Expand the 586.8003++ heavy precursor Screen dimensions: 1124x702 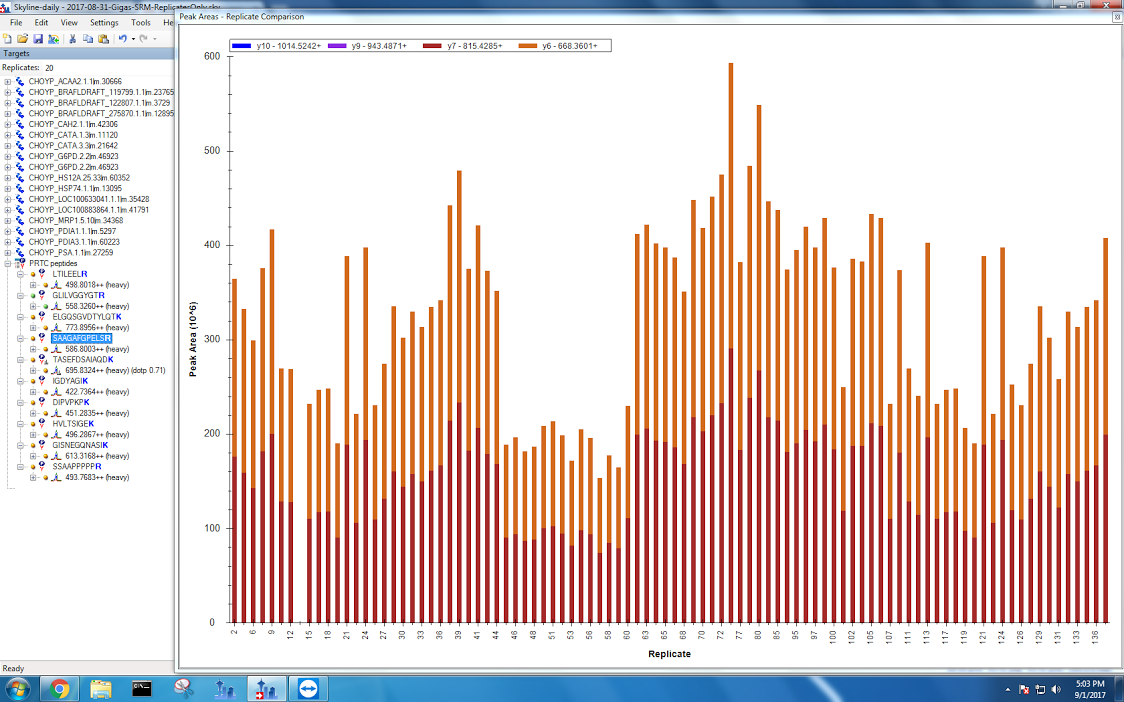tap(33, 349)
